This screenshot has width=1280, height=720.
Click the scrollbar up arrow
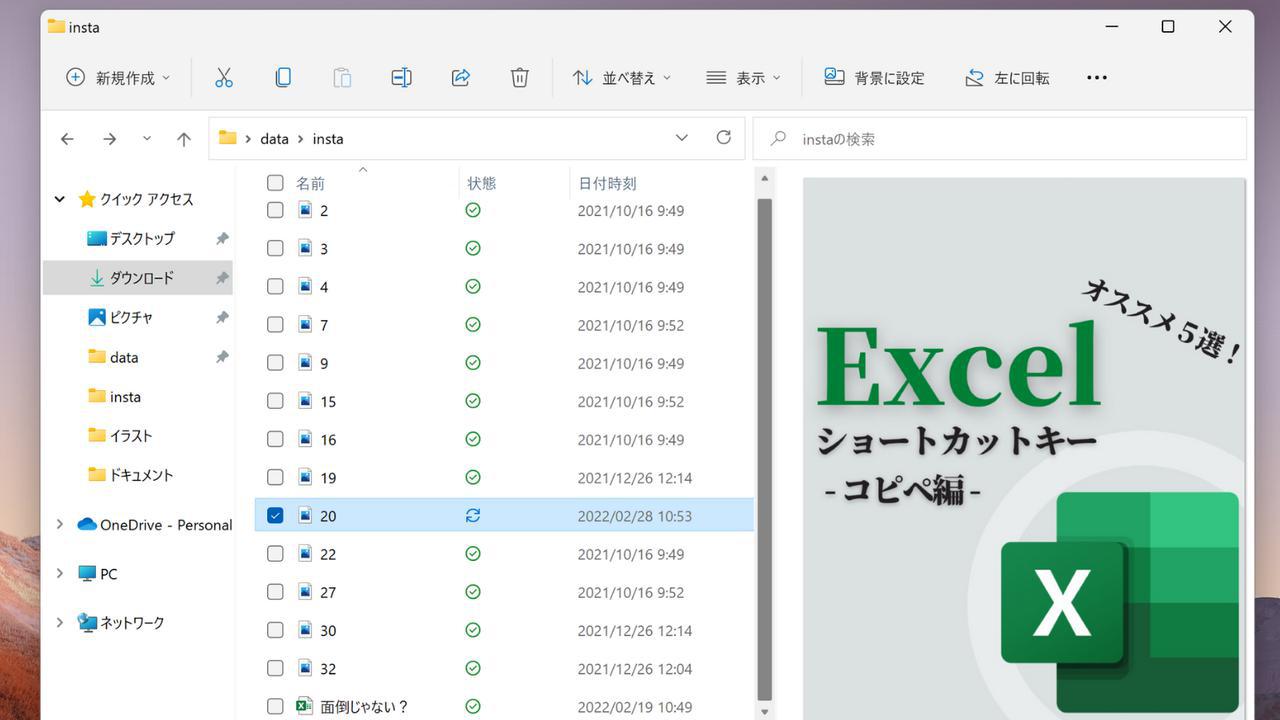coord(765,180)
